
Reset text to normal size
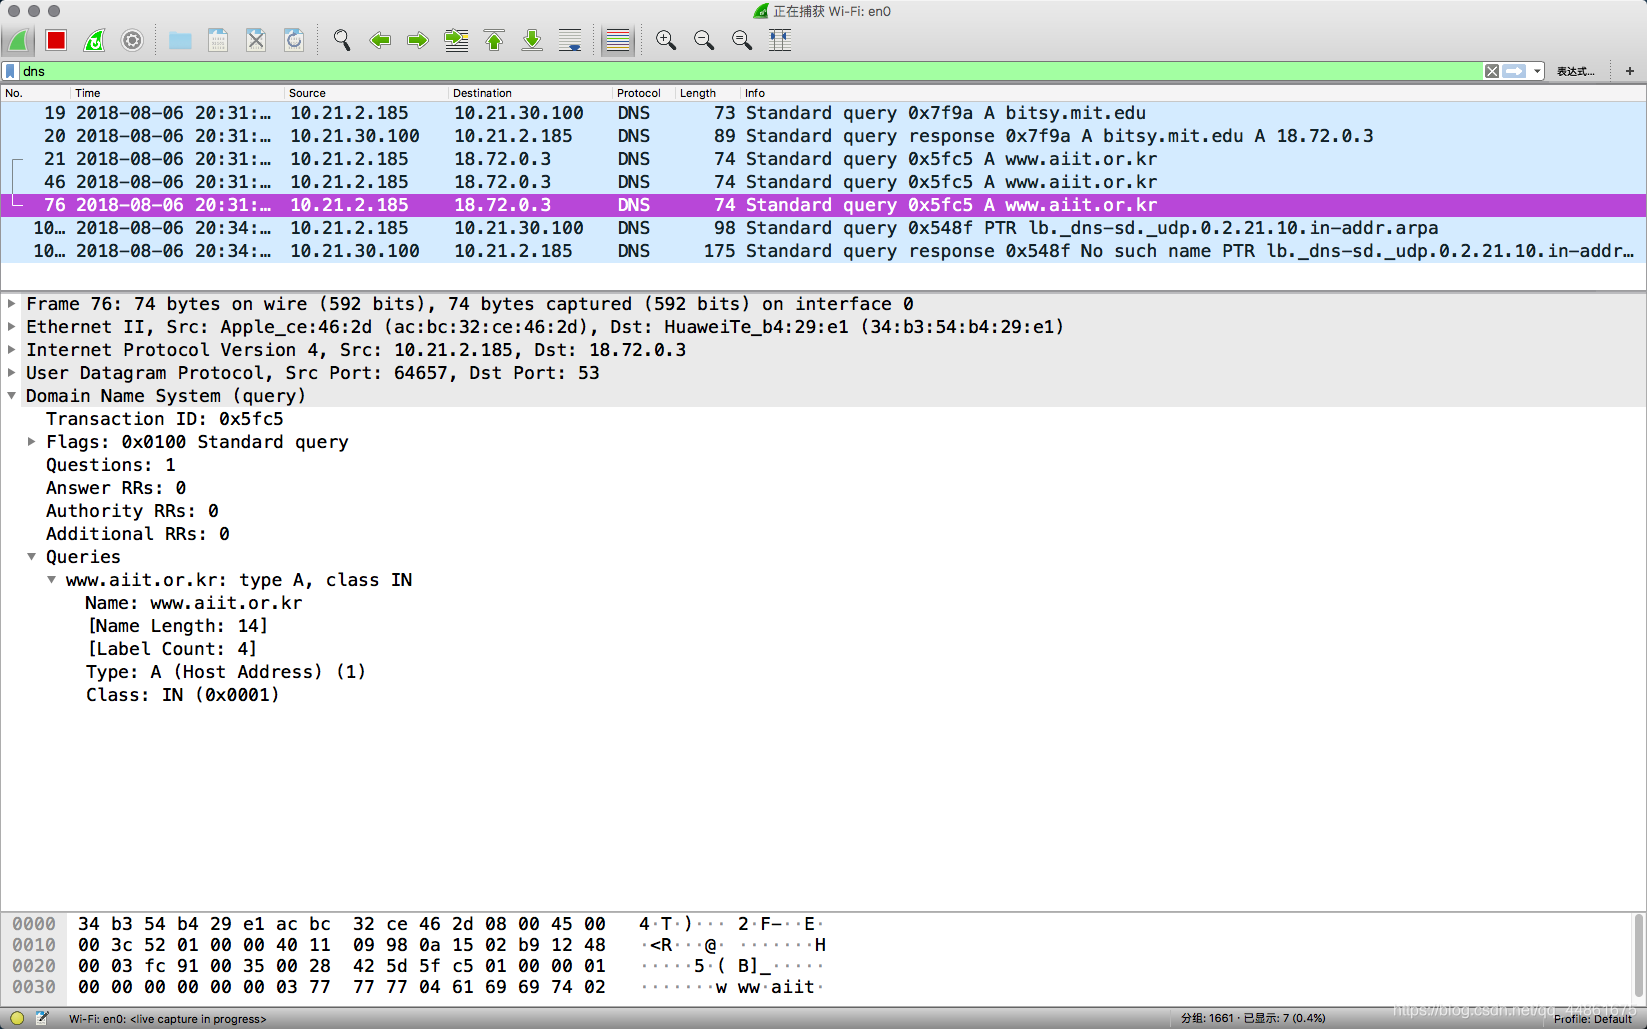[742, 41]
